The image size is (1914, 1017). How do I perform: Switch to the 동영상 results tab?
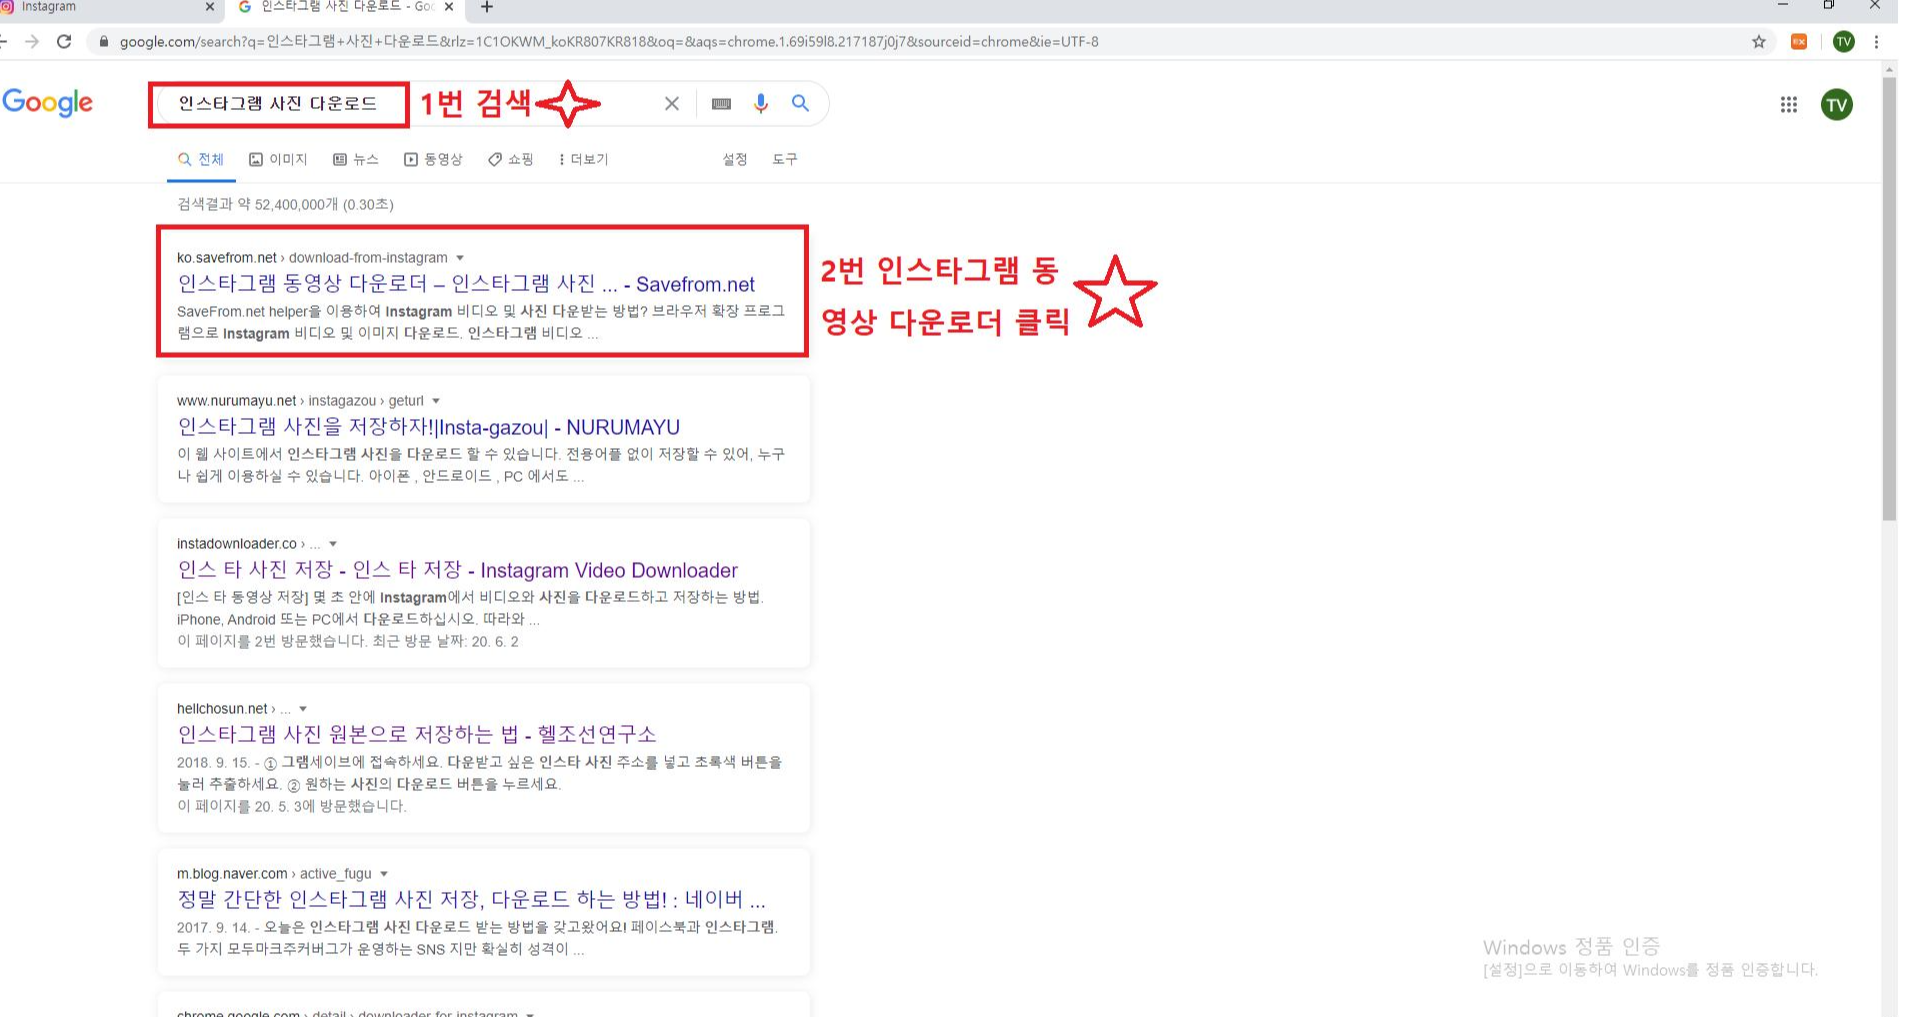click(433, 160)
